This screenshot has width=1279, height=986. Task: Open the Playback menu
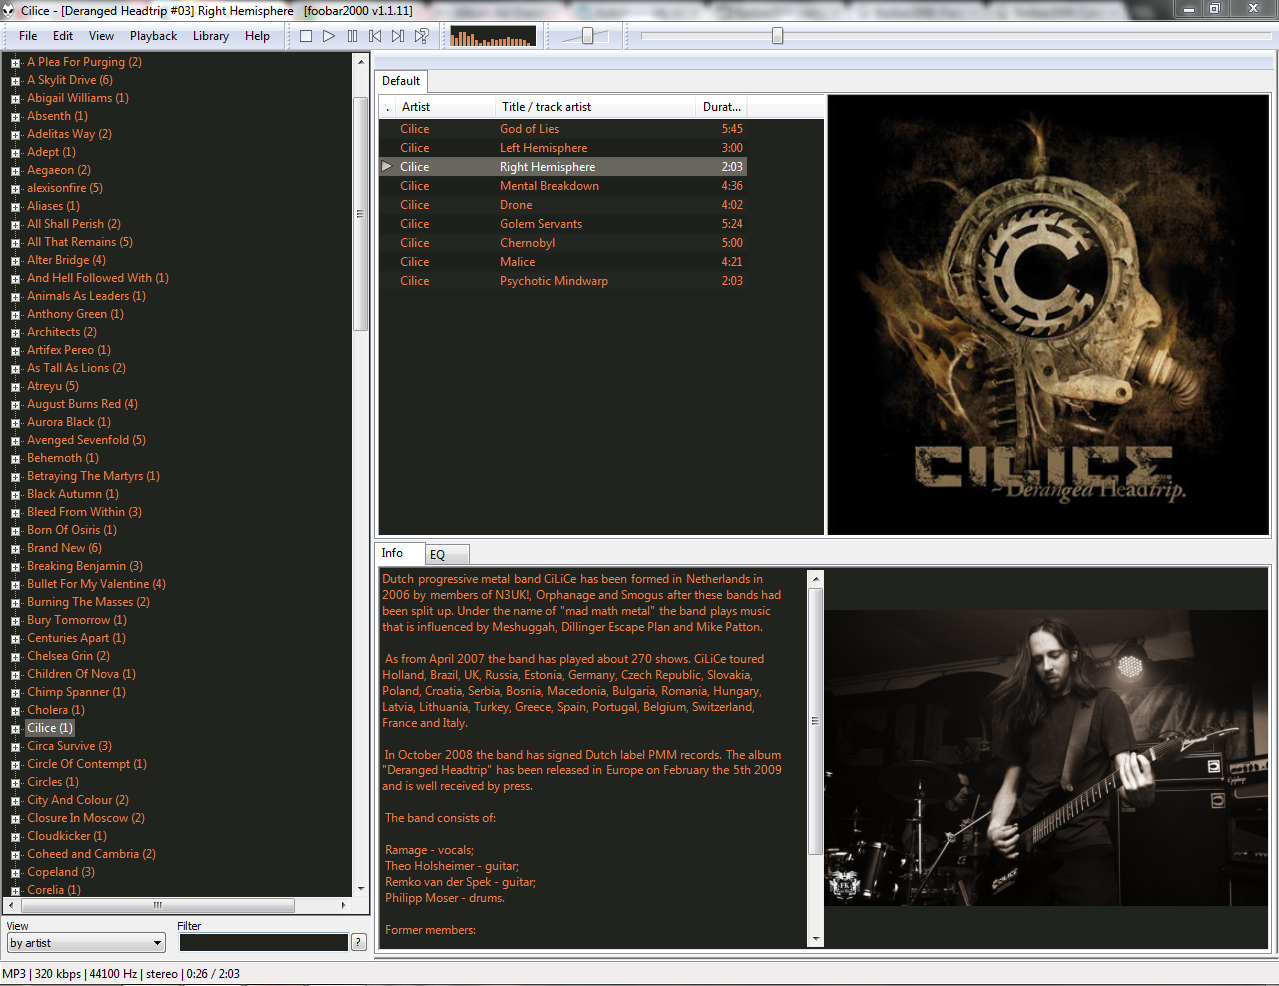[153, 36]
